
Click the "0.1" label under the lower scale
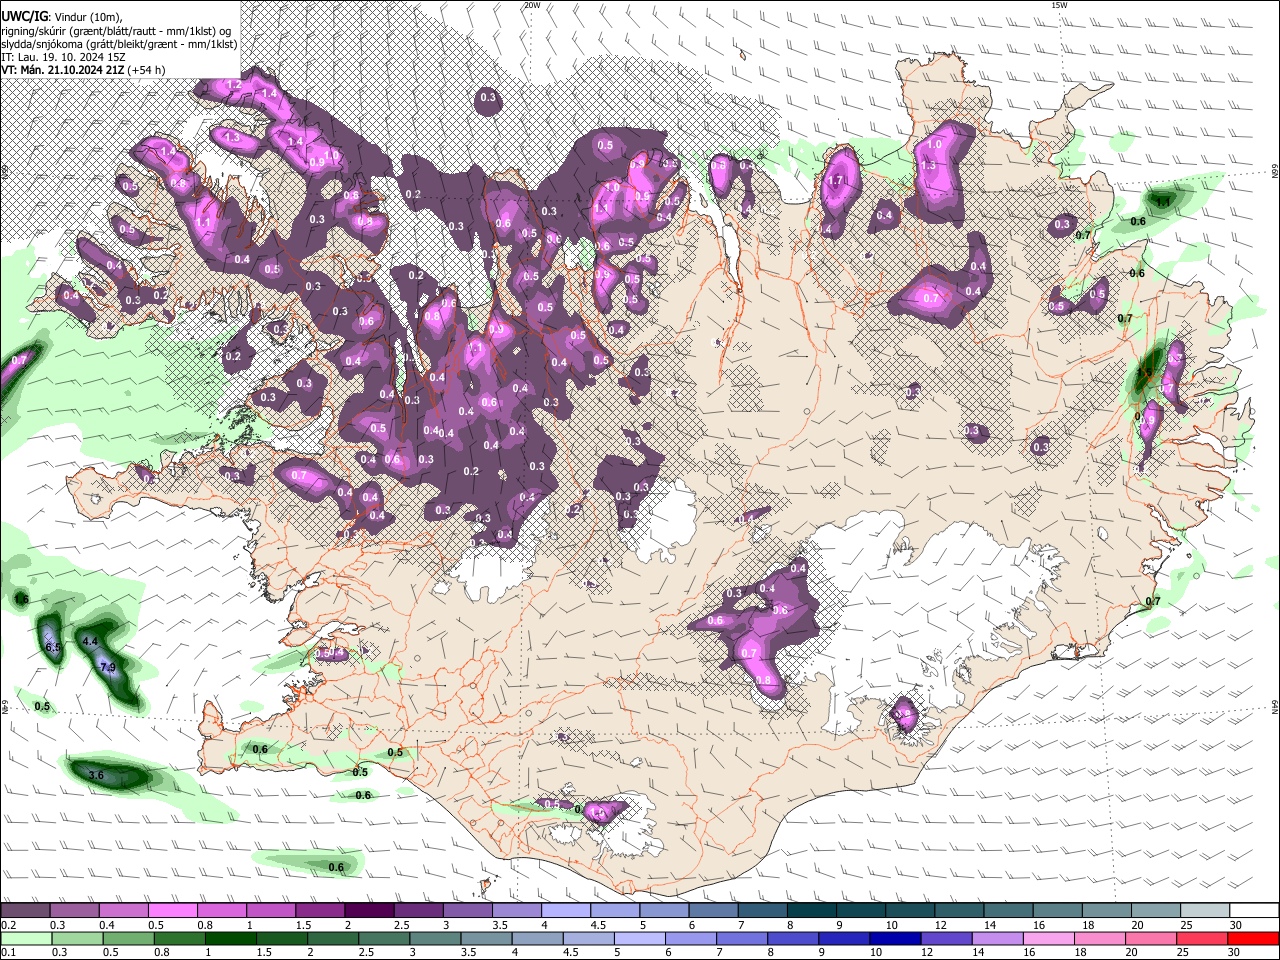click(x=9, y=952)
